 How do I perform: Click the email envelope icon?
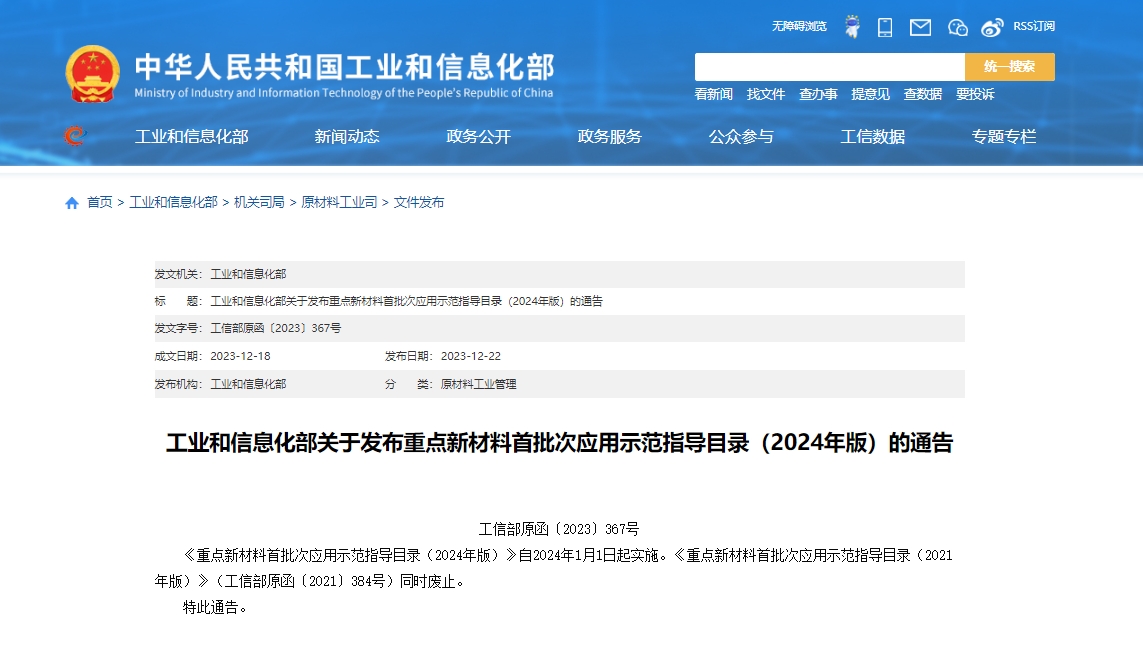click(x=920, y=27)
